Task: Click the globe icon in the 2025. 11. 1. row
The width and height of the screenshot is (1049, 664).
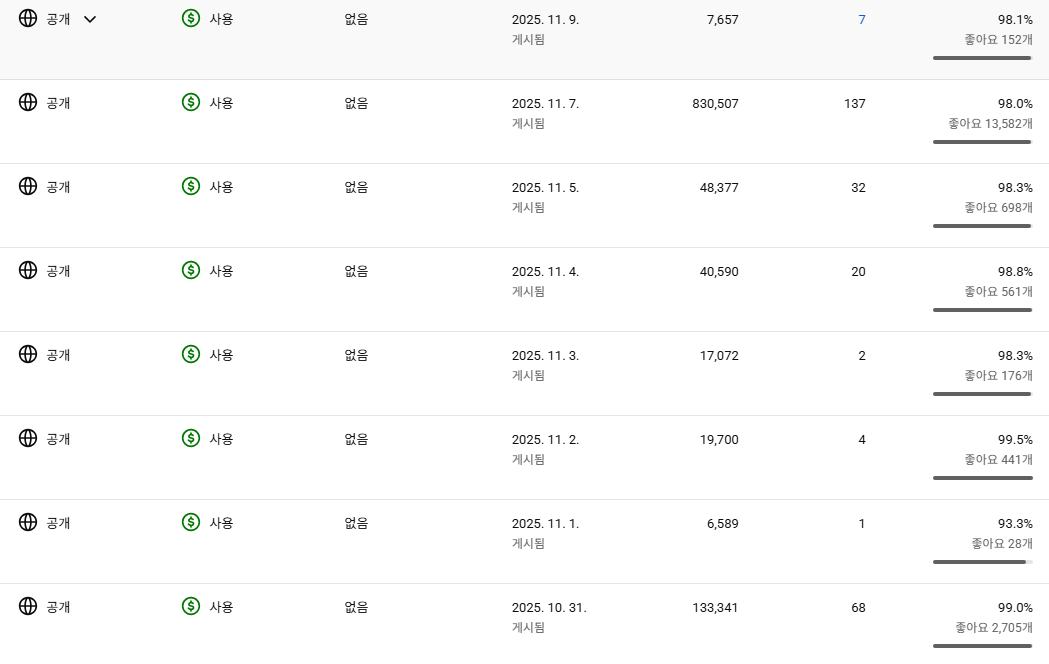Action: pos(28,522)
